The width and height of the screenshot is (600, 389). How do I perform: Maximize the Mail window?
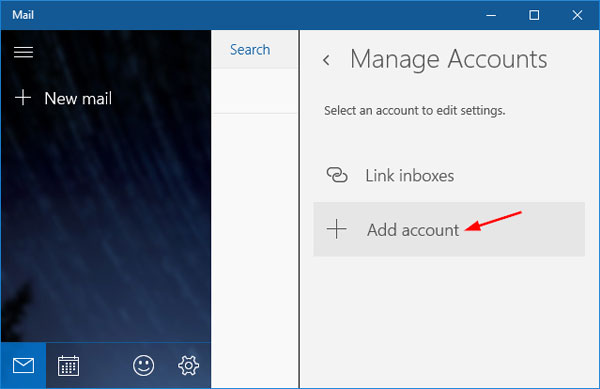click(x=534, y=15)
